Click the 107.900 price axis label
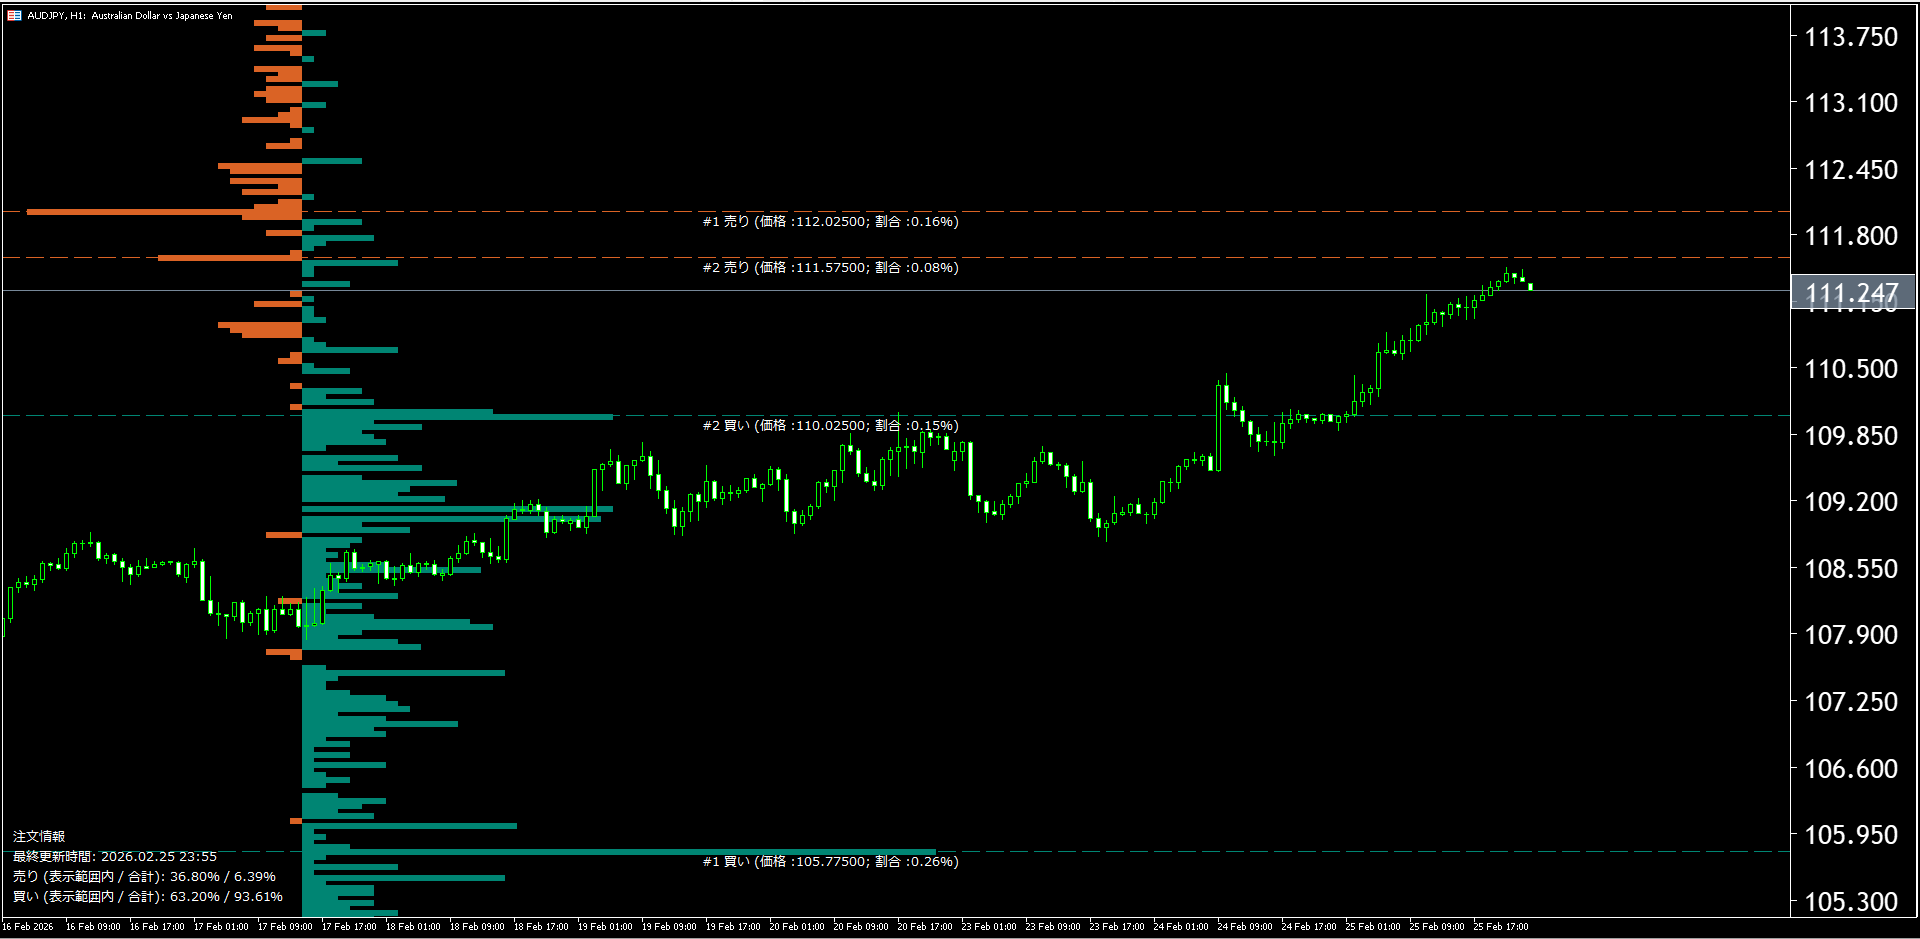 (1850, 635)
